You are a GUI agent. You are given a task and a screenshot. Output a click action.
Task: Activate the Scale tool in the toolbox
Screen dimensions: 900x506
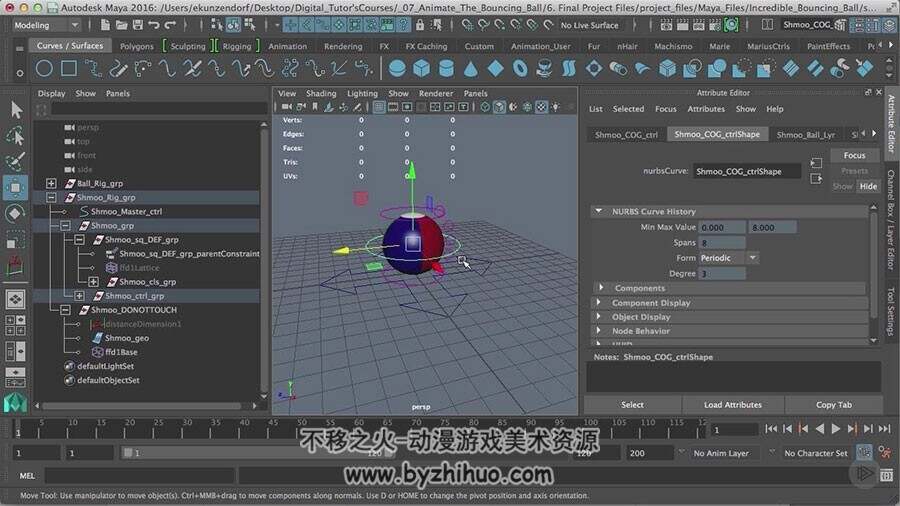point(15,240)
